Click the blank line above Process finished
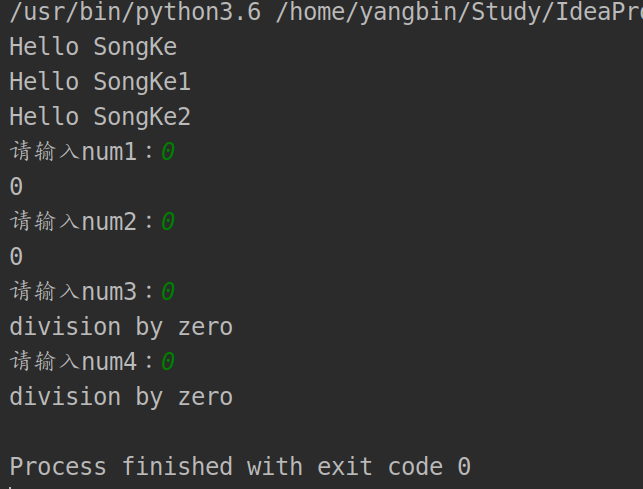 click(322, 432)
